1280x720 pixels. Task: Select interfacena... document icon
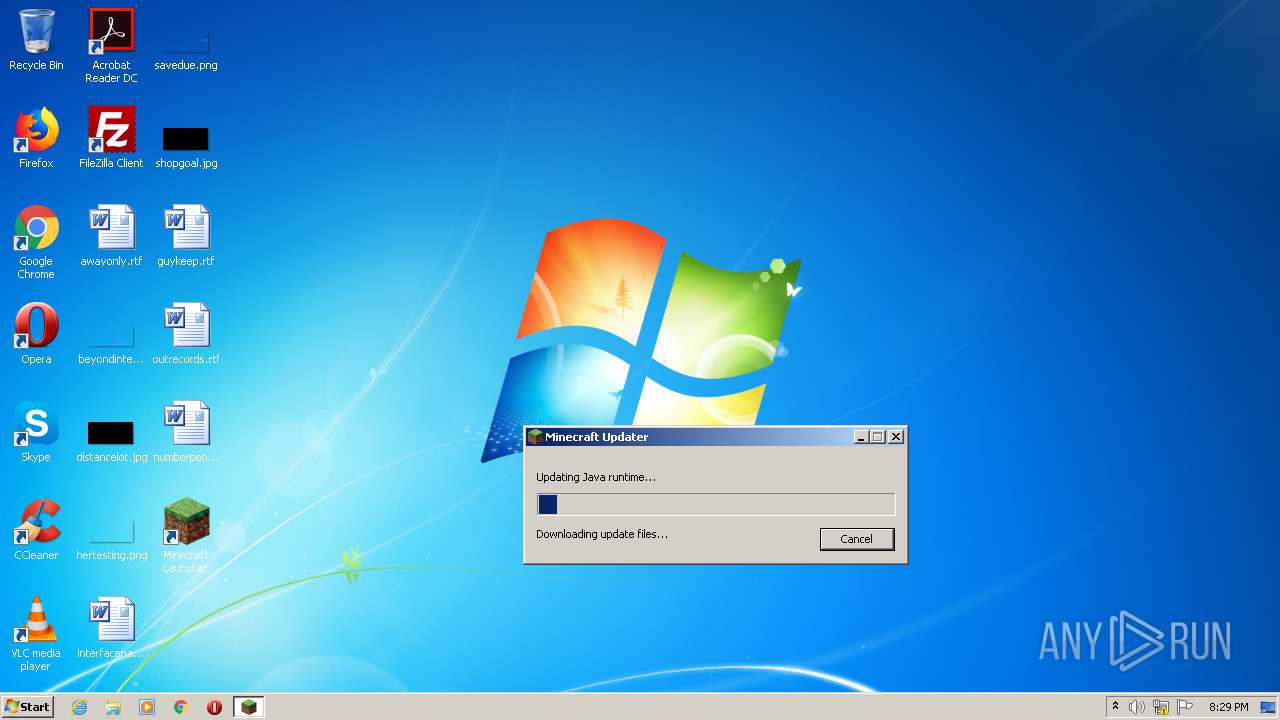(x=111, y=628)
